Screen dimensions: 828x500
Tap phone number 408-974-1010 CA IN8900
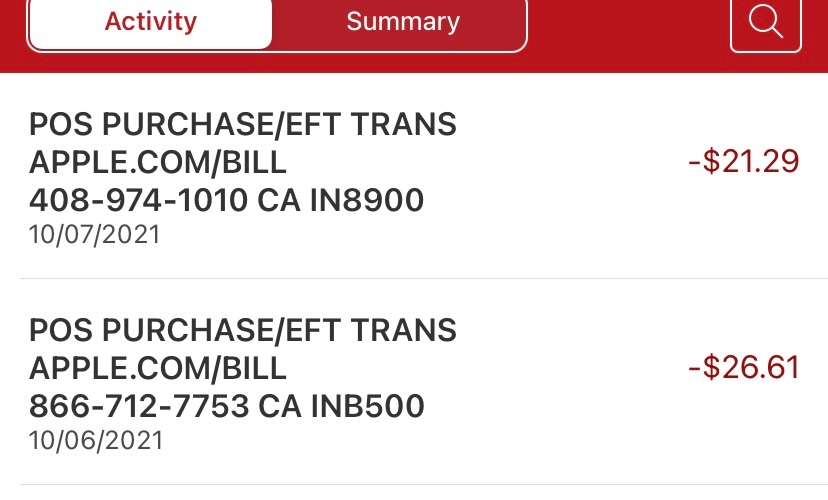click(x=226, y=201)
